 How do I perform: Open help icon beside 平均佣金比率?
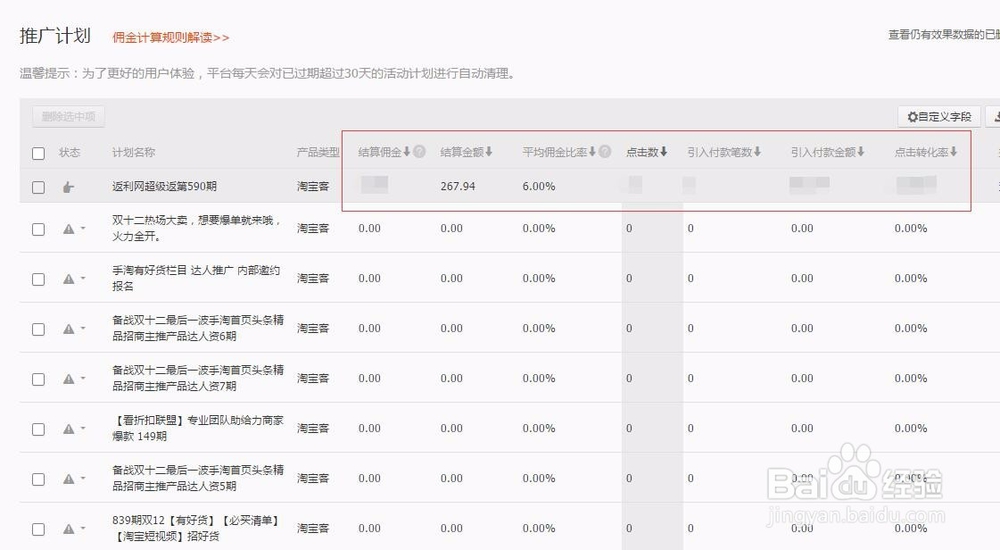click(605, 152)
